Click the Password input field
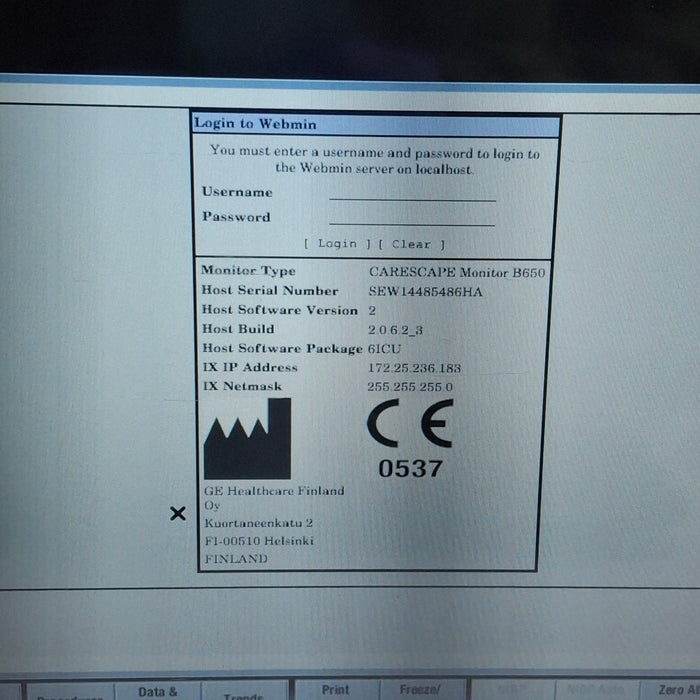Screen dimensions: 700x700 [x=412, y=218]
